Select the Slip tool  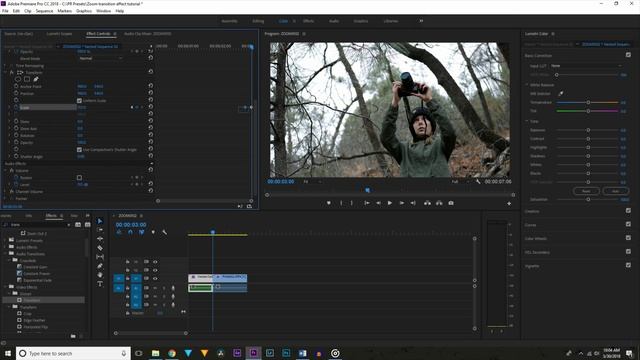[100, 257]
